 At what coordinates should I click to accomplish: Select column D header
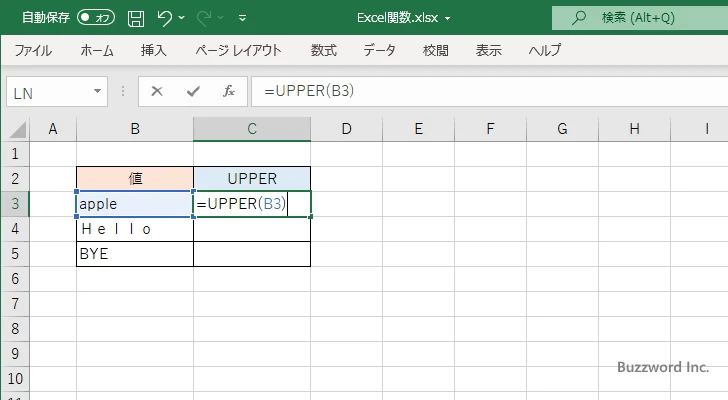pos(346,129)
